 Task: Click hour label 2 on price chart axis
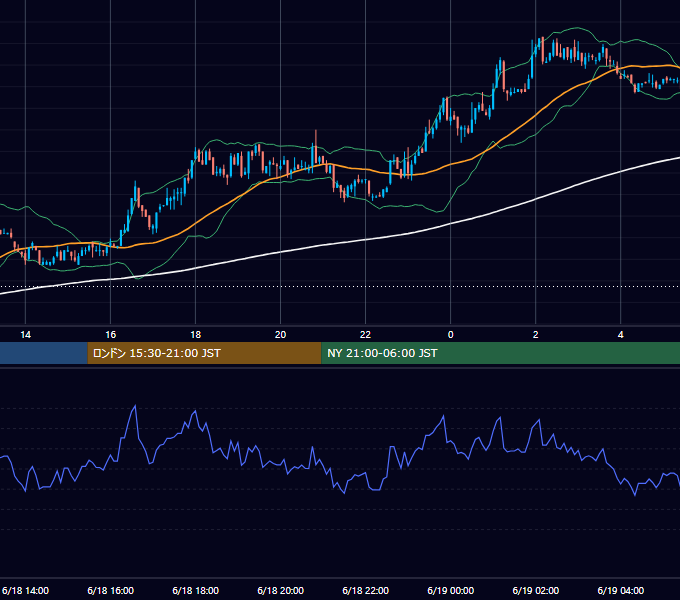[536, 335]
